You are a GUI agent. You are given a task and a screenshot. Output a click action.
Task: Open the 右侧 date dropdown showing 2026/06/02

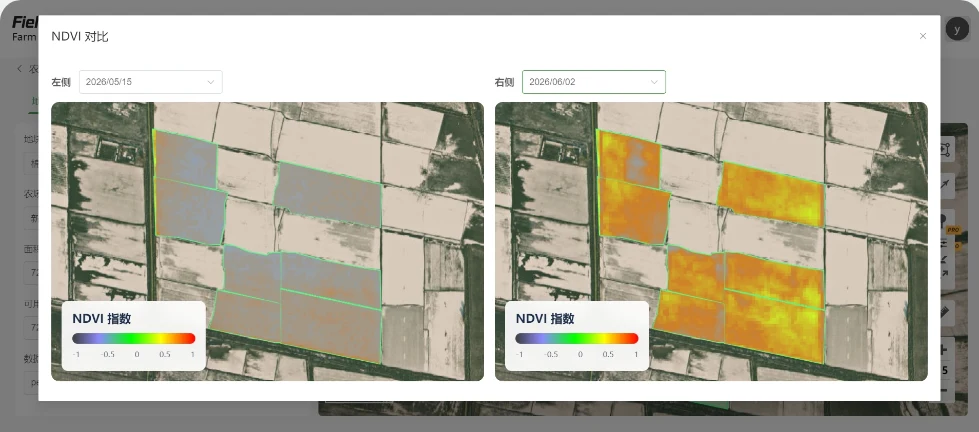(594, 82)
